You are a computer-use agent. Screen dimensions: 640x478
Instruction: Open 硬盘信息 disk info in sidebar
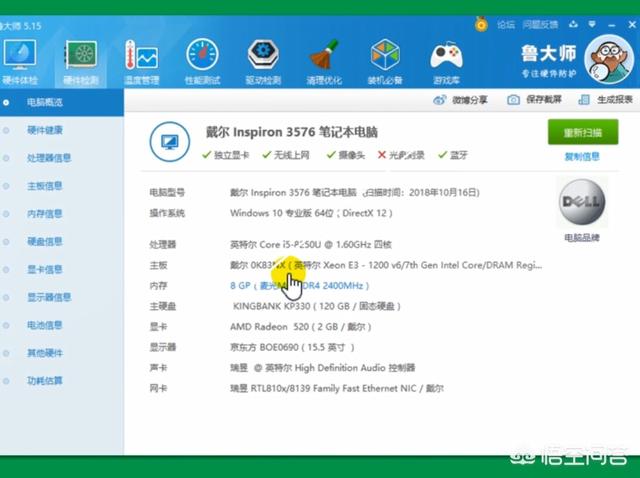pyautogui.click(x=45, y=242)
